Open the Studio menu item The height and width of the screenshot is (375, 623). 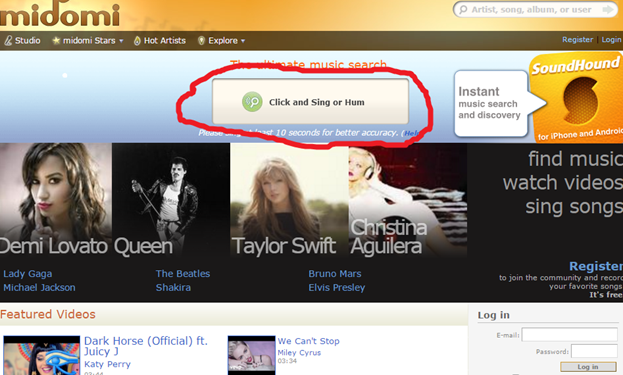[27, 41]
